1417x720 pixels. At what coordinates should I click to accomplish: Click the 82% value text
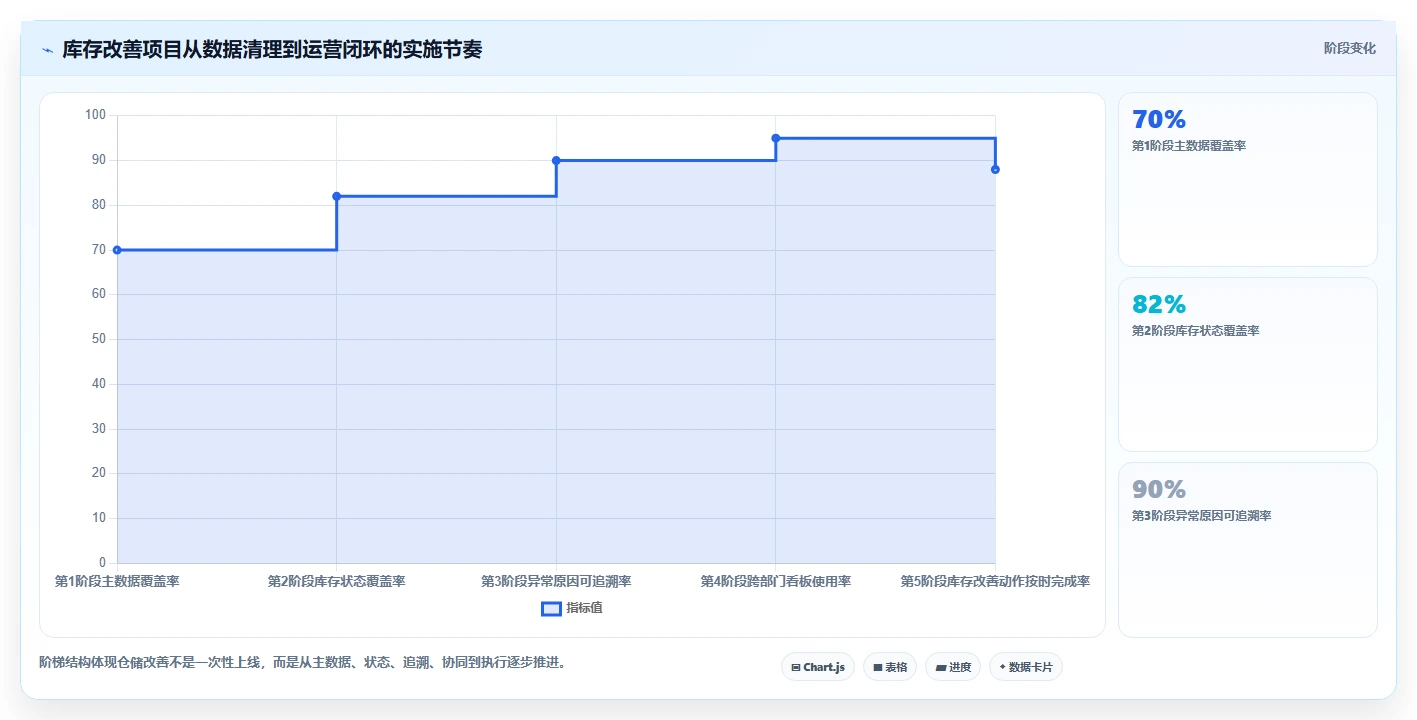[1159, 304]
